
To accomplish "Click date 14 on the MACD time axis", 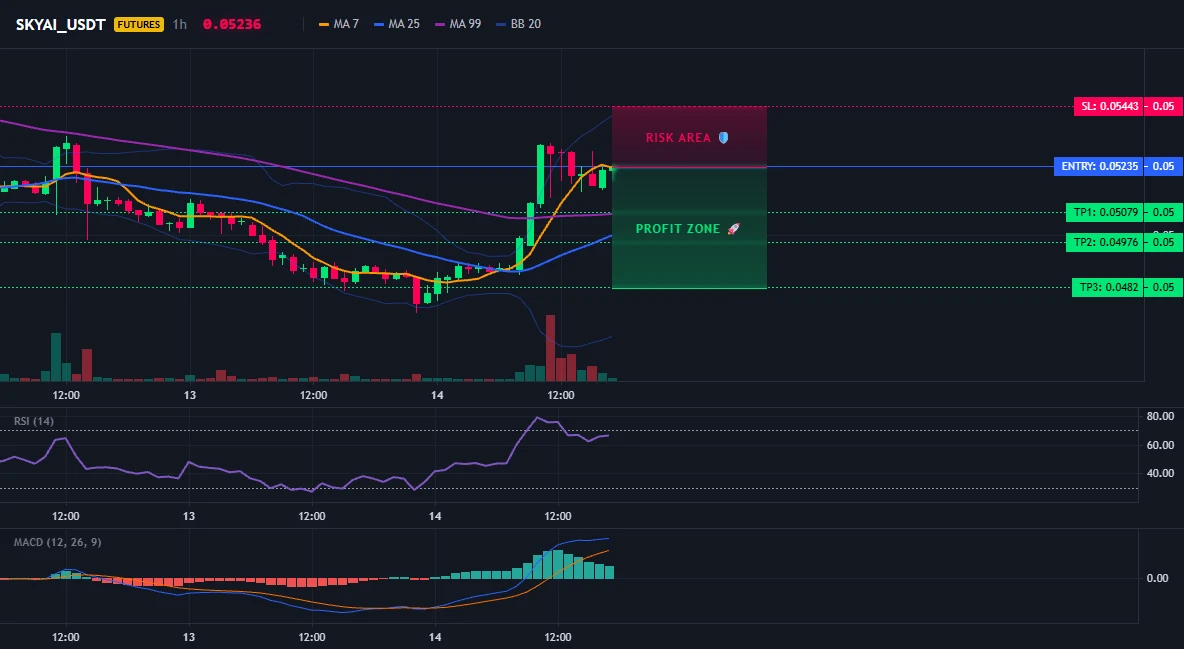I will coord(435,637).
